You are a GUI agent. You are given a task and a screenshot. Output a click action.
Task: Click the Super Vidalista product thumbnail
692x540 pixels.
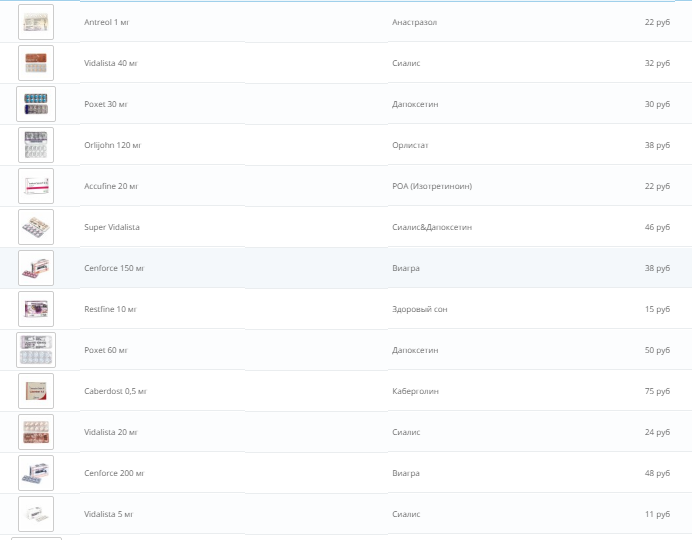coord(36,227)
